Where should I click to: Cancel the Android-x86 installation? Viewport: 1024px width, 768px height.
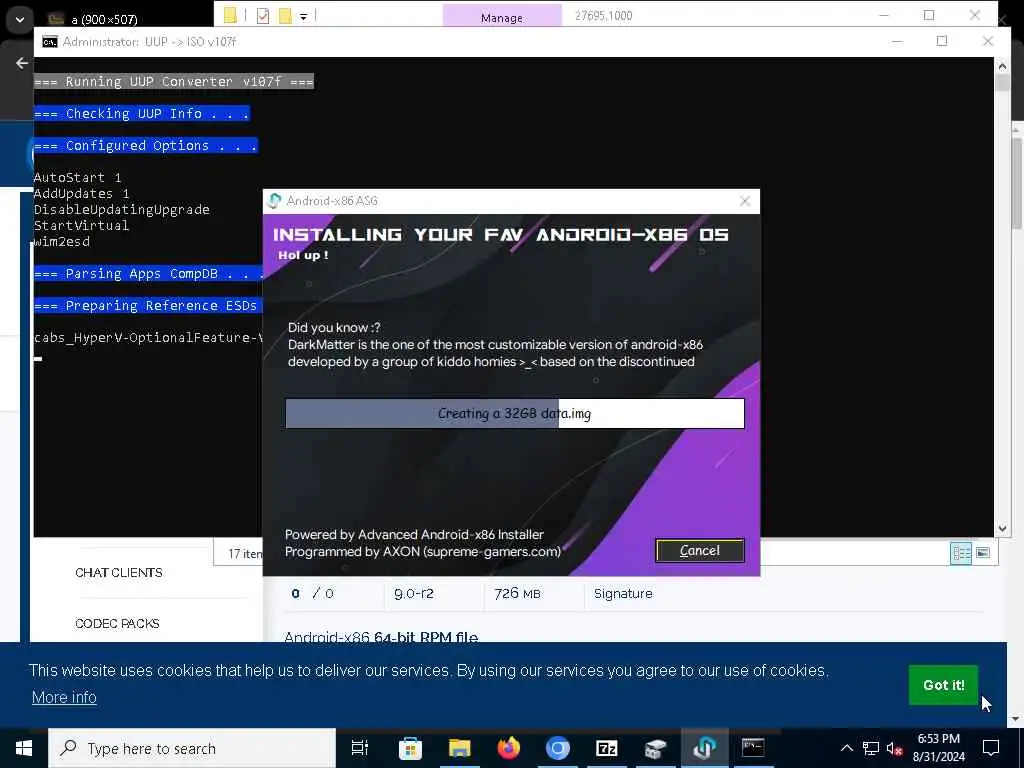699,551
